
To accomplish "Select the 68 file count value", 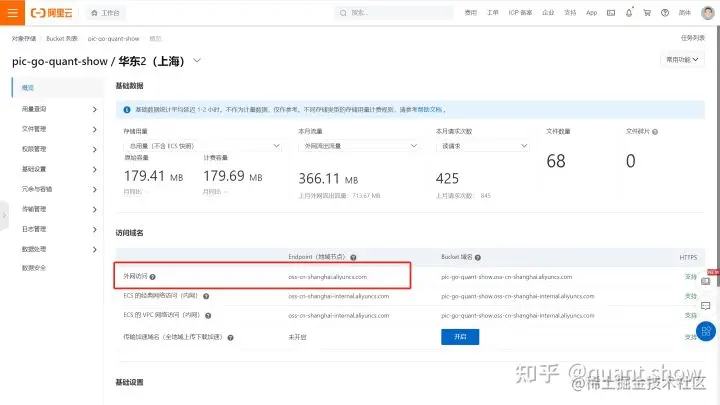I will (556, 161).
